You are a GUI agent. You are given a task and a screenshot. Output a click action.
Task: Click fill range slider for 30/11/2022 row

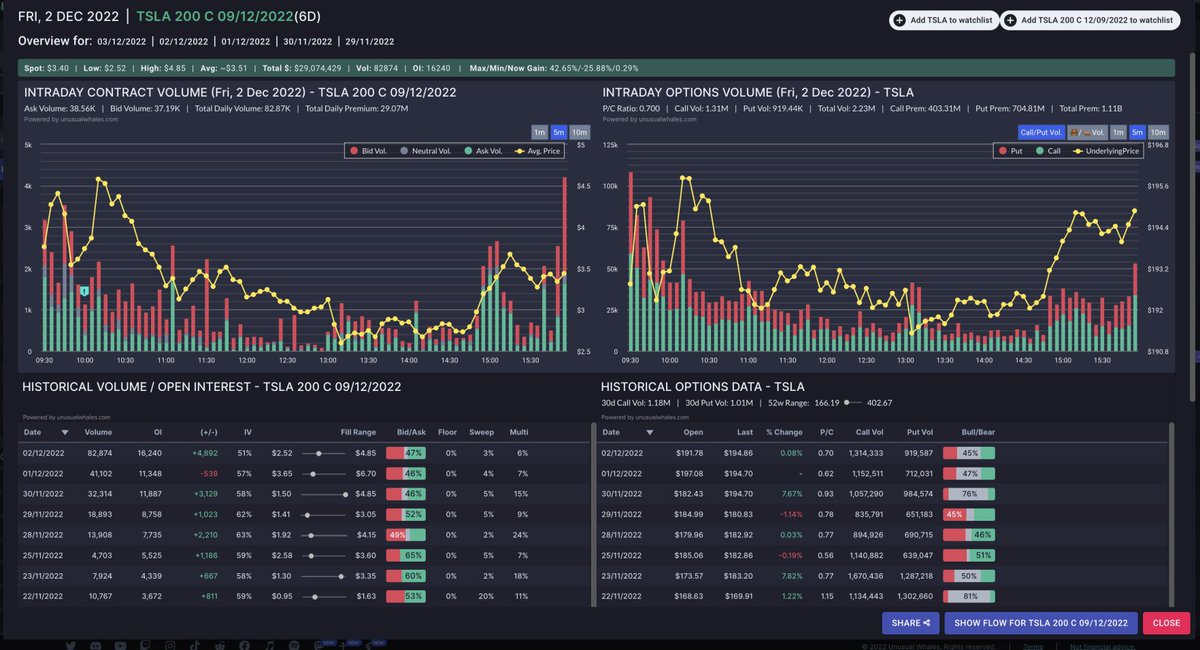[324, 494]
